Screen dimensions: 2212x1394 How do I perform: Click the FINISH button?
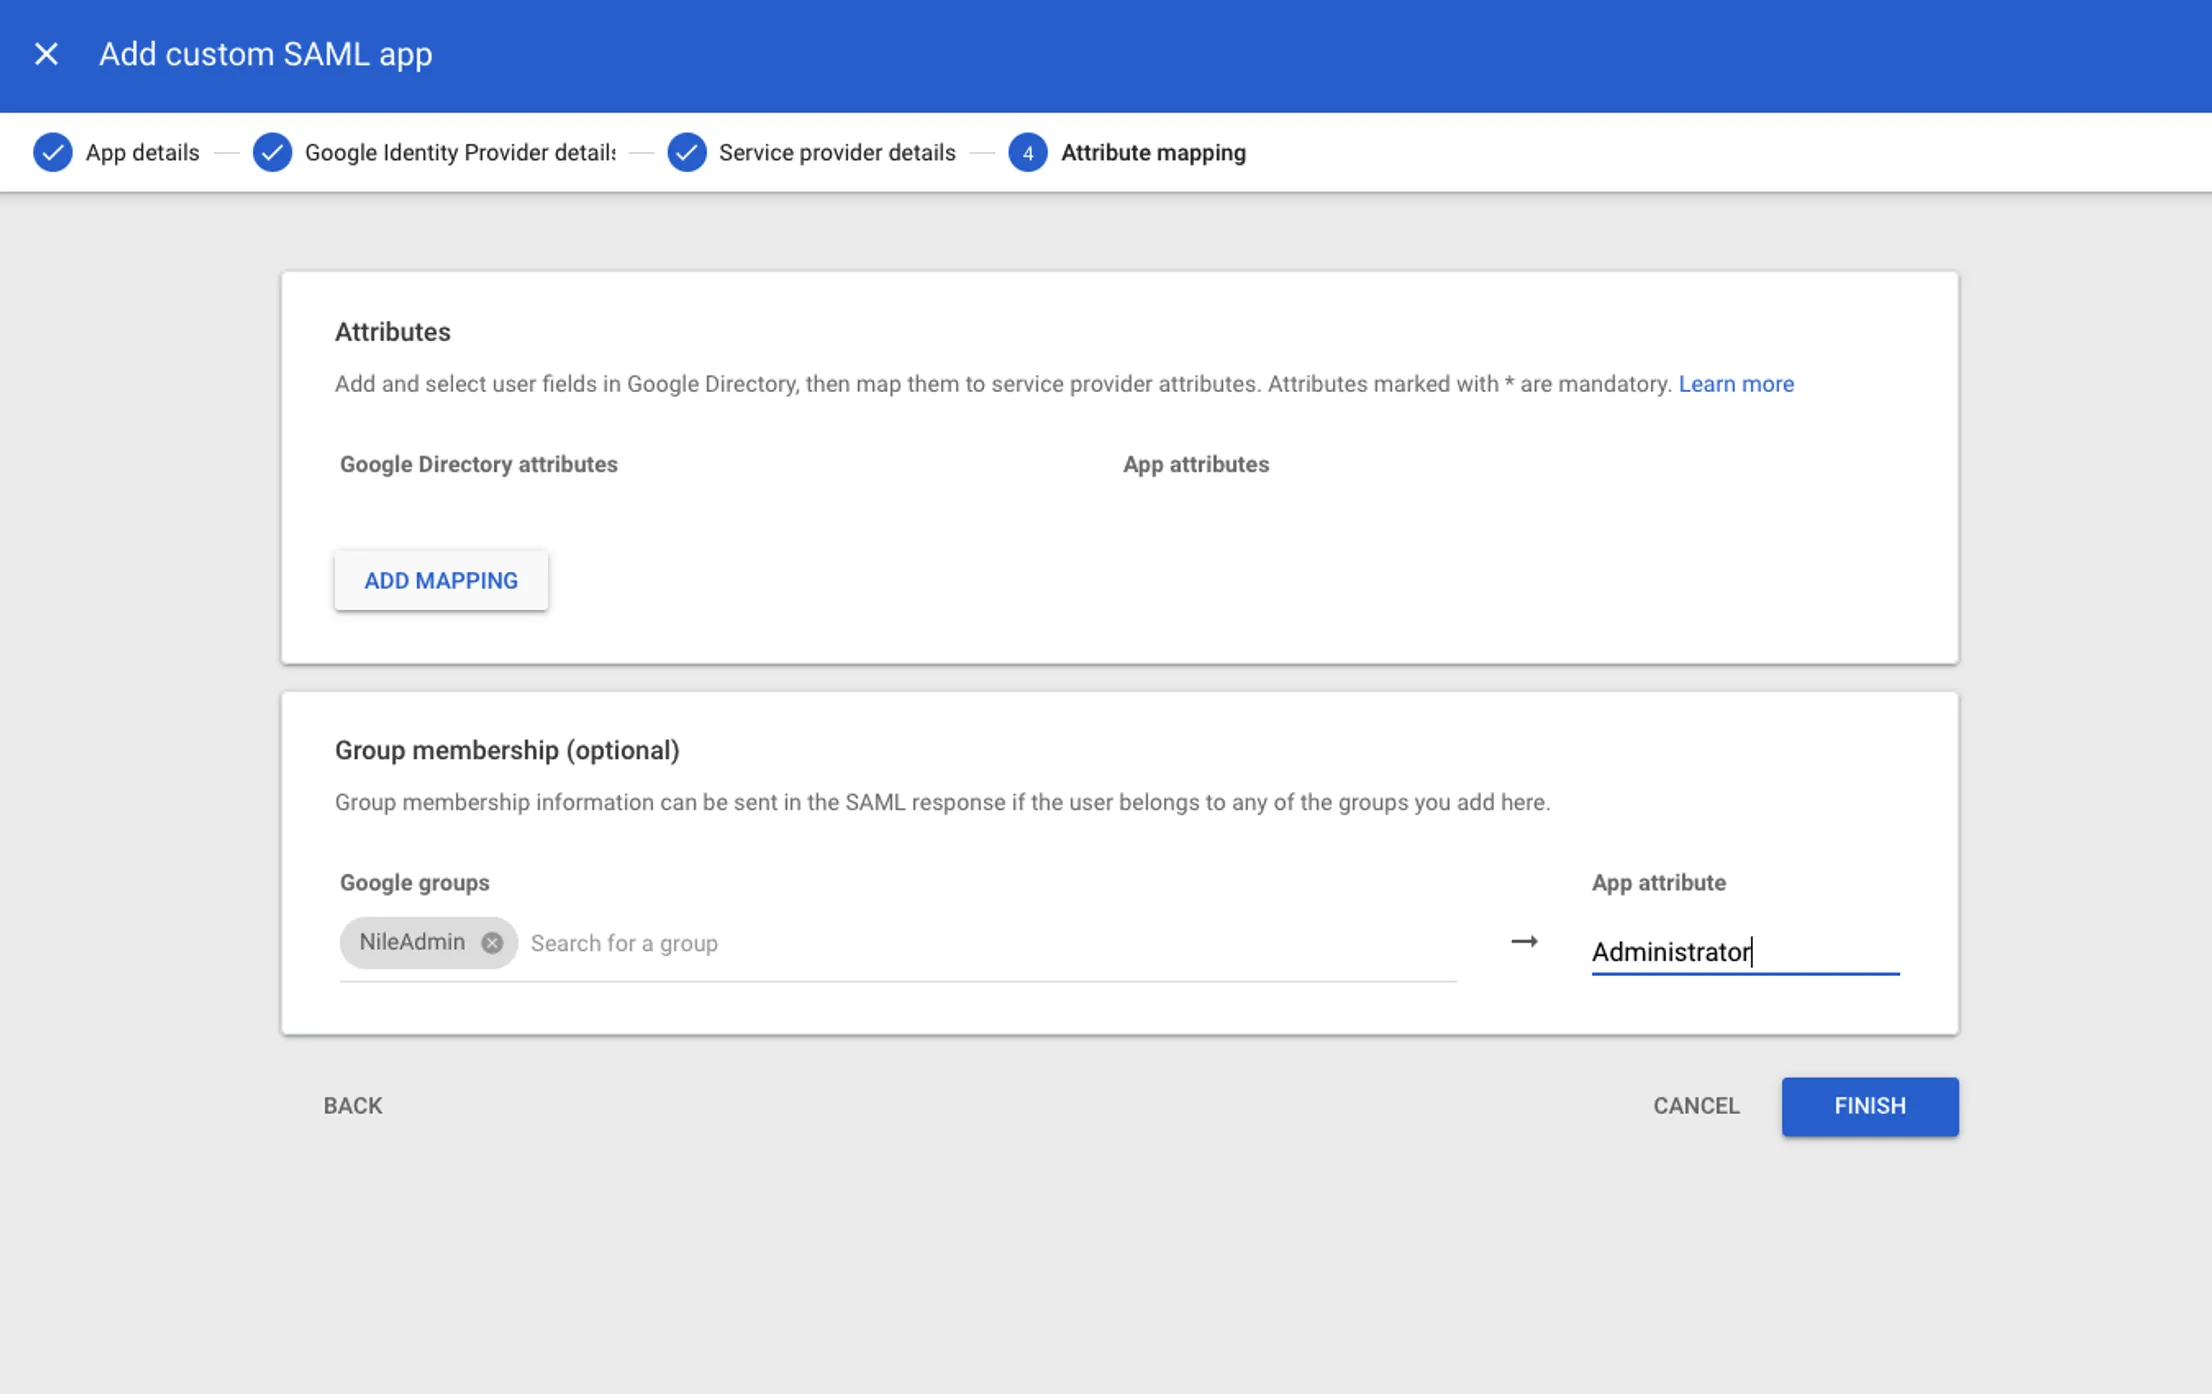(x=1870, y=1106)
